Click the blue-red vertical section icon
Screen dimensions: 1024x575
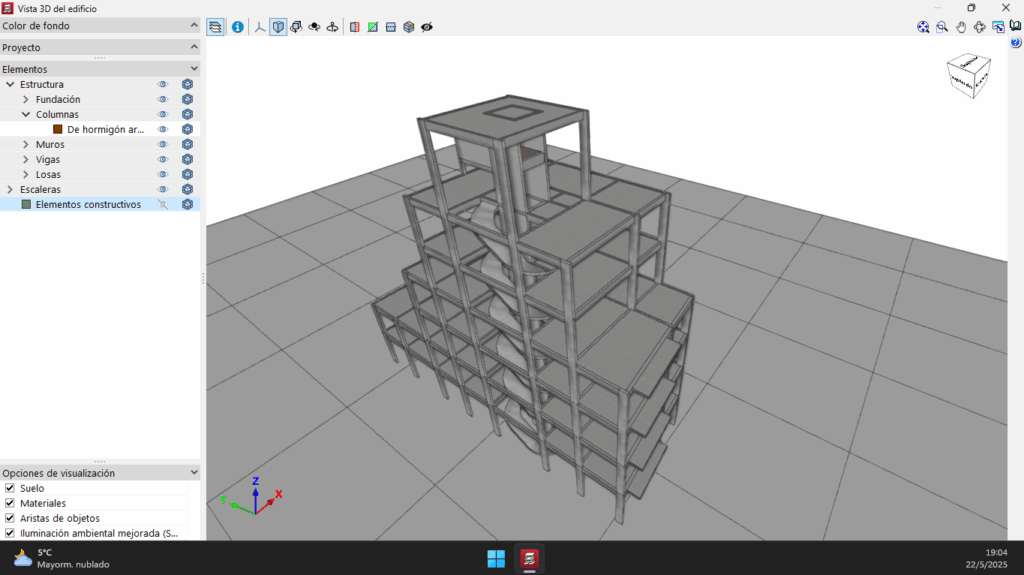355,27
